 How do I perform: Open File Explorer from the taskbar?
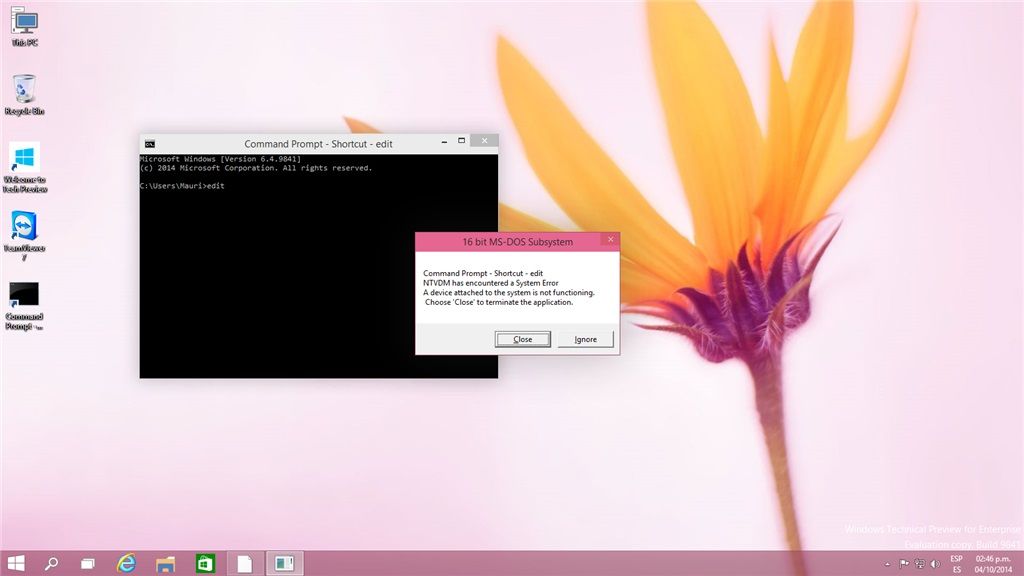tap(165, 563)
